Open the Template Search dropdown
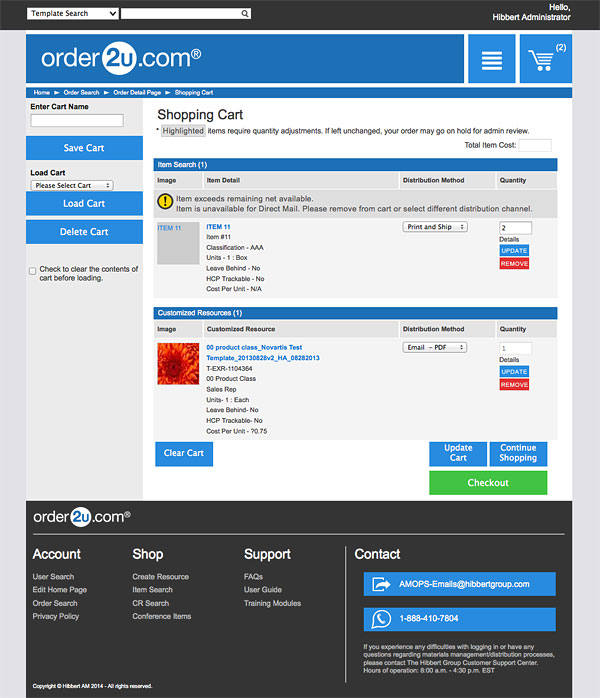600x698 pixels. point(73,14)
